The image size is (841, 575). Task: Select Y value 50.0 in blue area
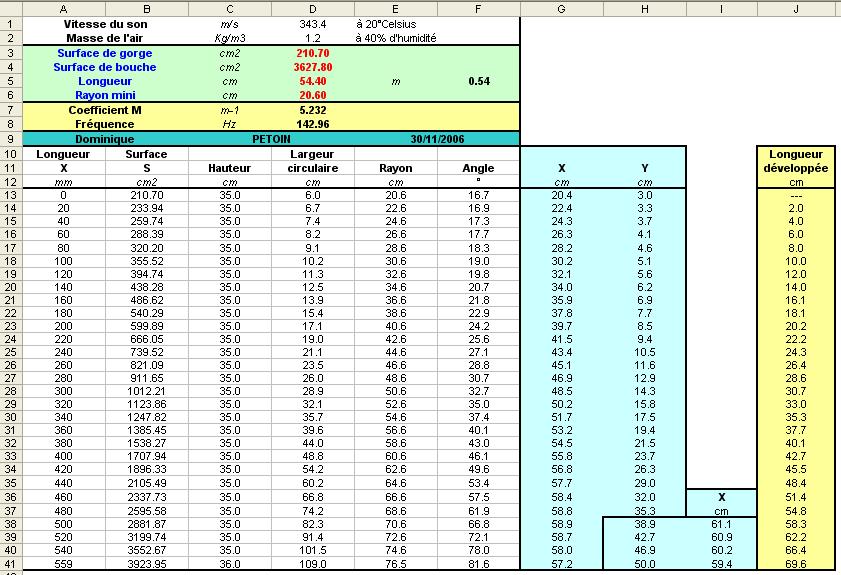[x=645, y=564]
